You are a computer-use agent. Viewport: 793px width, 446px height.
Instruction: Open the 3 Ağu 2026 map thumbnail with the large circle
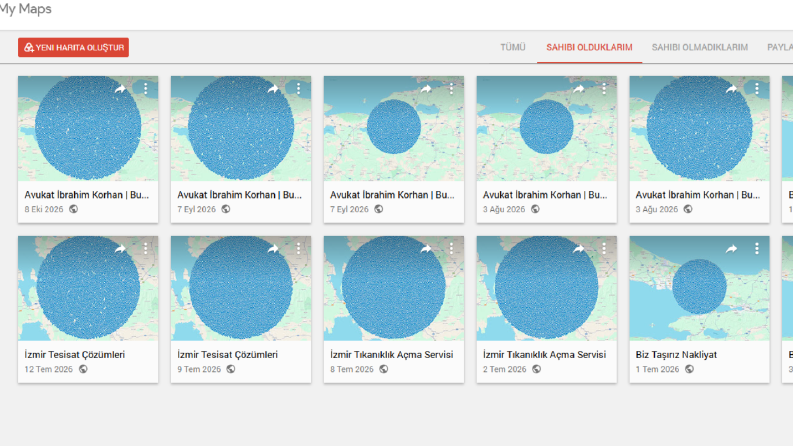click(699, 128)
